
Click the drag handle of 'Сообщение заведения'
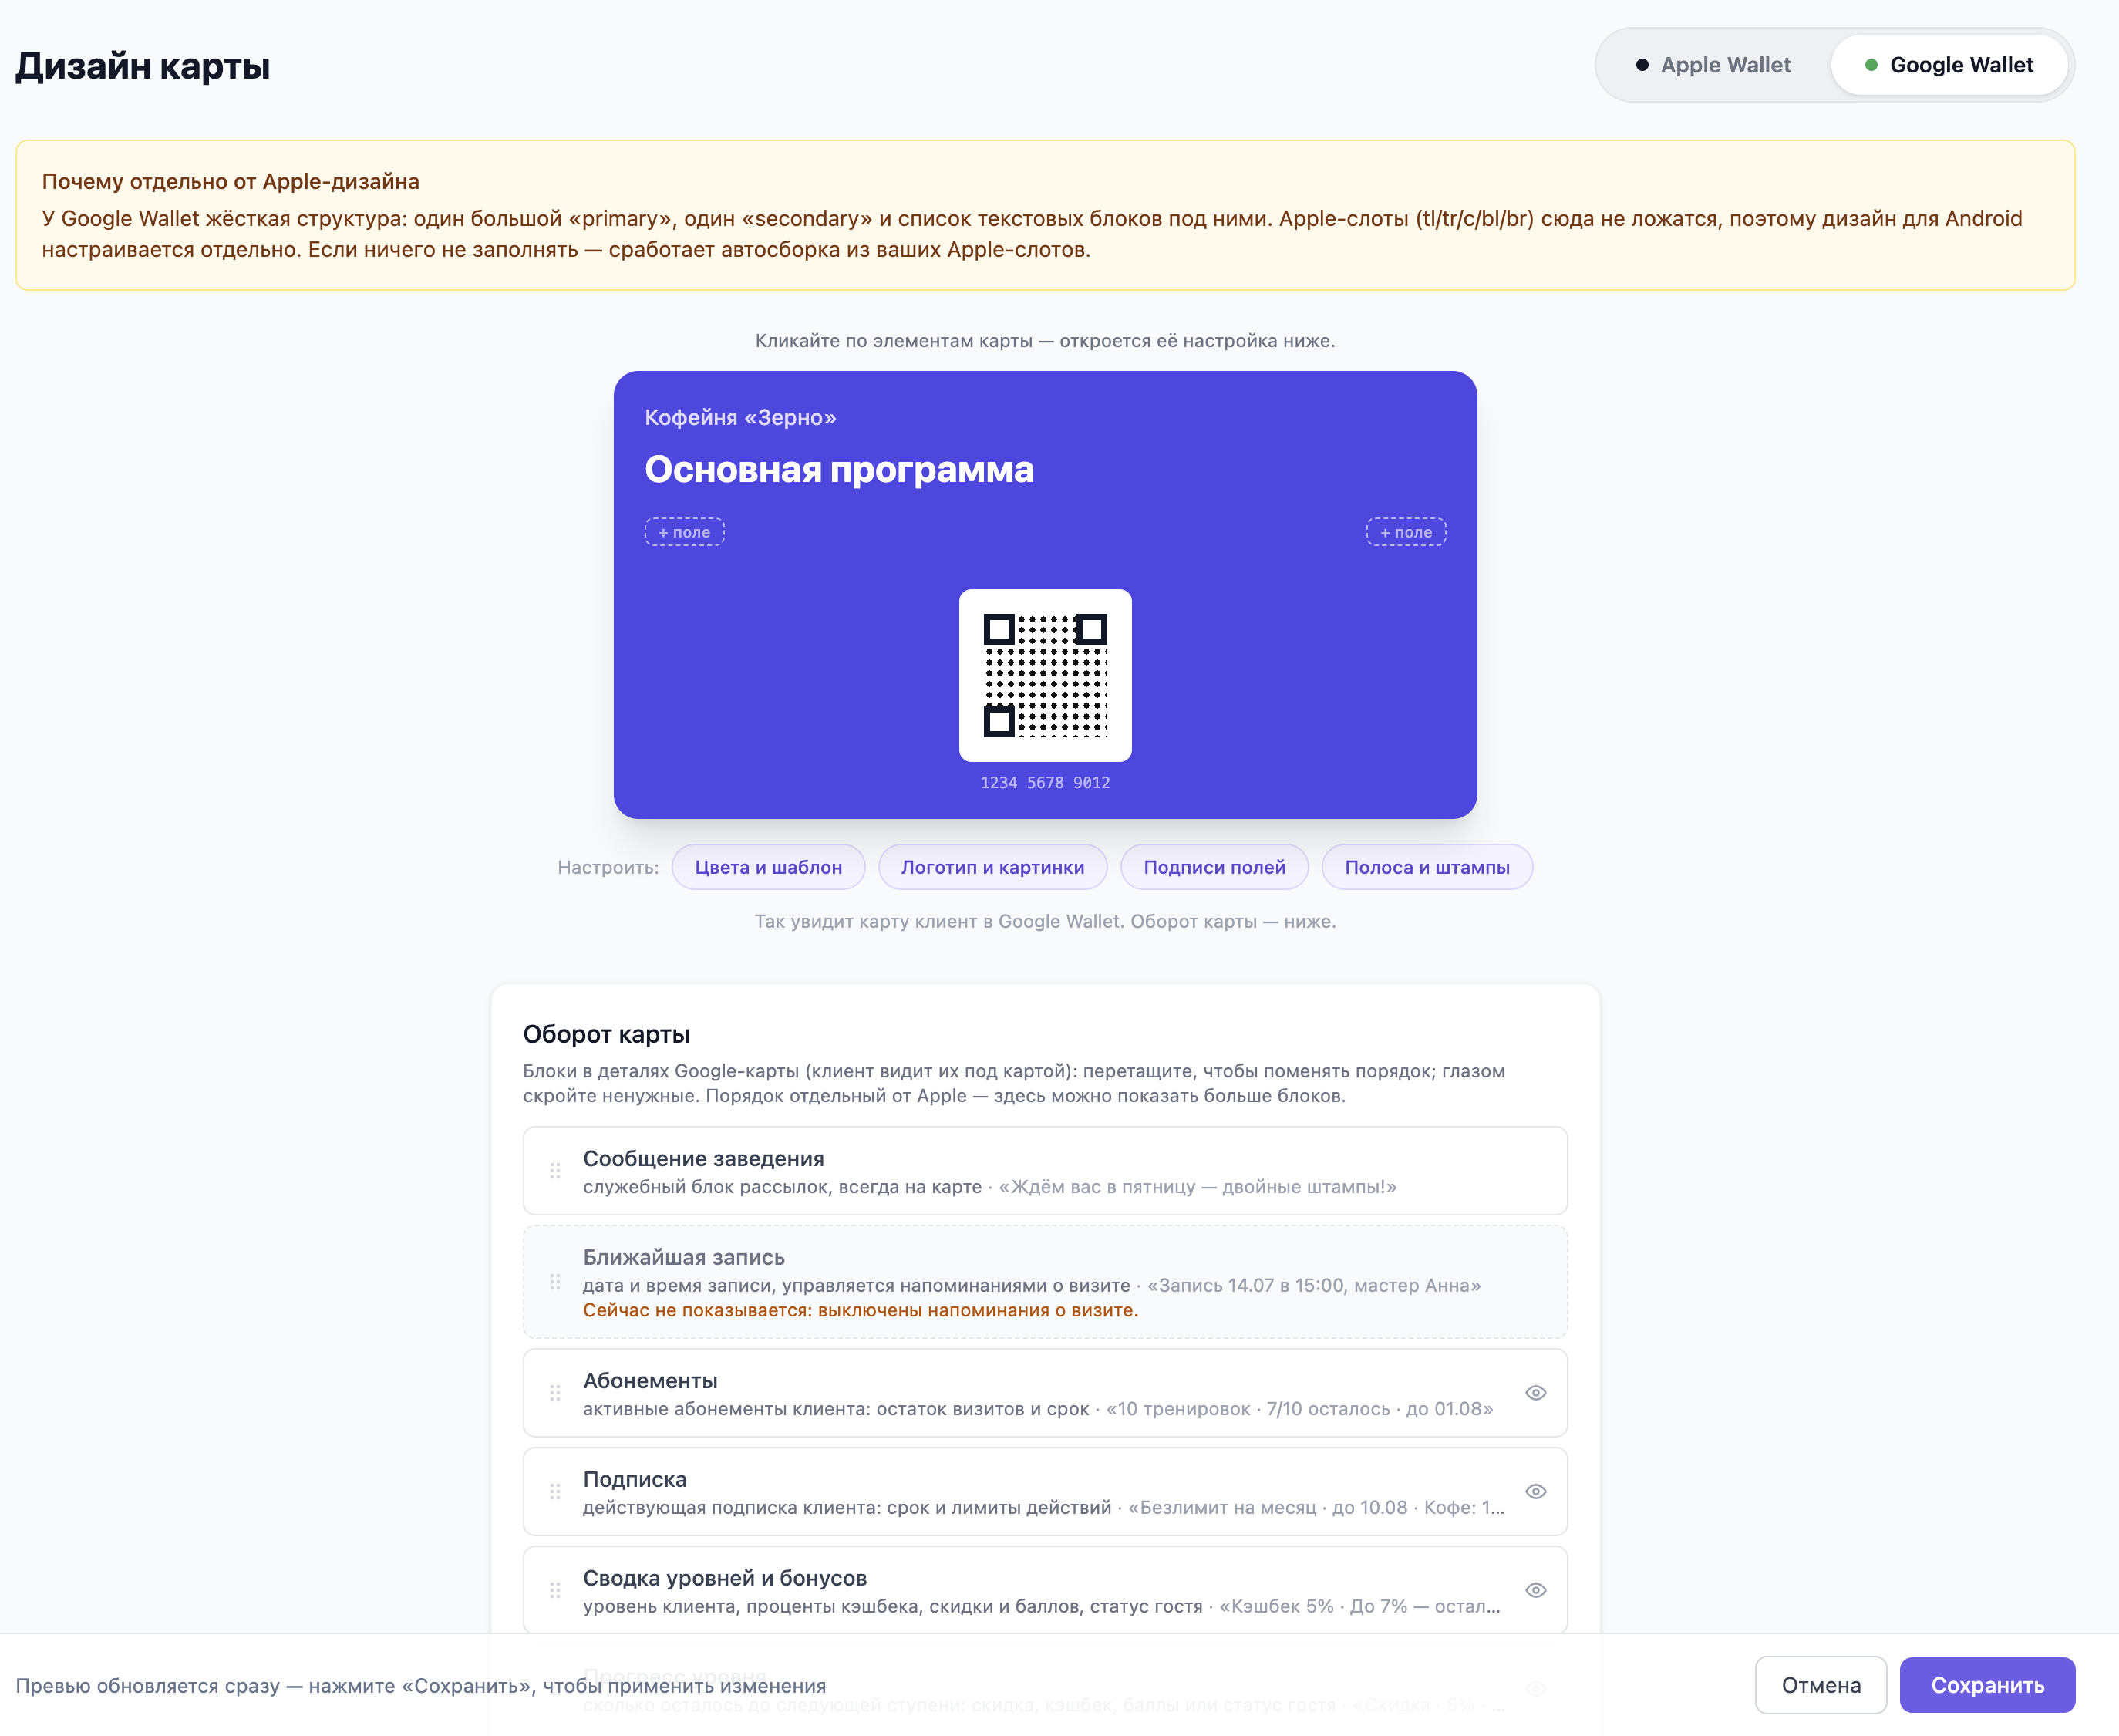click(x=555, y=1171)
